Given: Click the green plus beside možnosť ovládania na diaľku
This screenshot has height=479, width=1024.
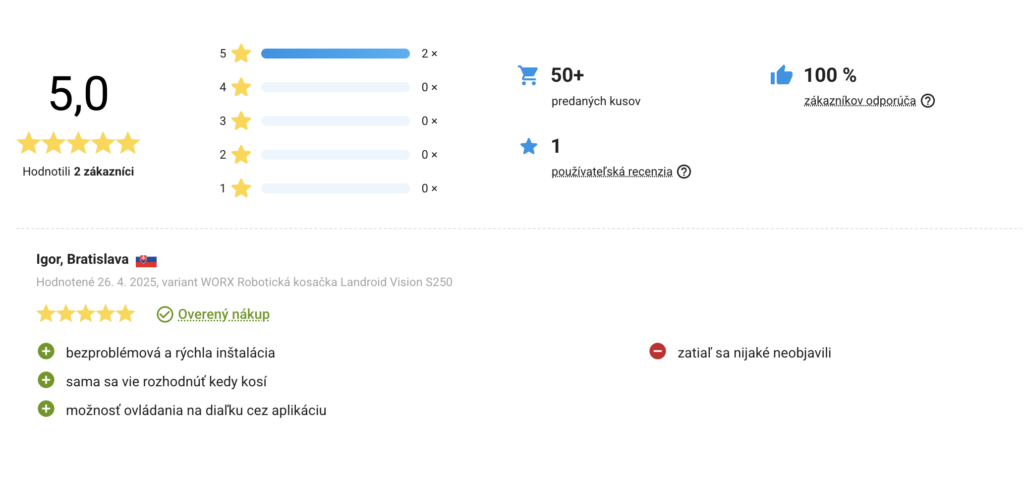Looking at the screenshot, I should [x=46, y=409].
